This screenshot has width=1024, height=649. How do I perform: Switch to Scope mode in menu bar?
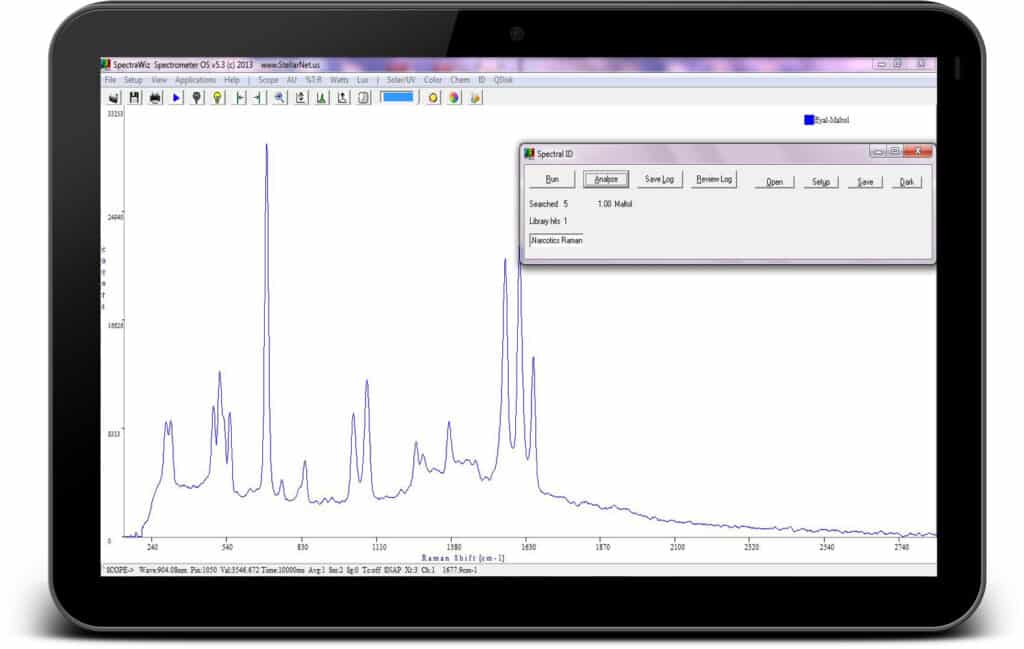pos(268,79)
